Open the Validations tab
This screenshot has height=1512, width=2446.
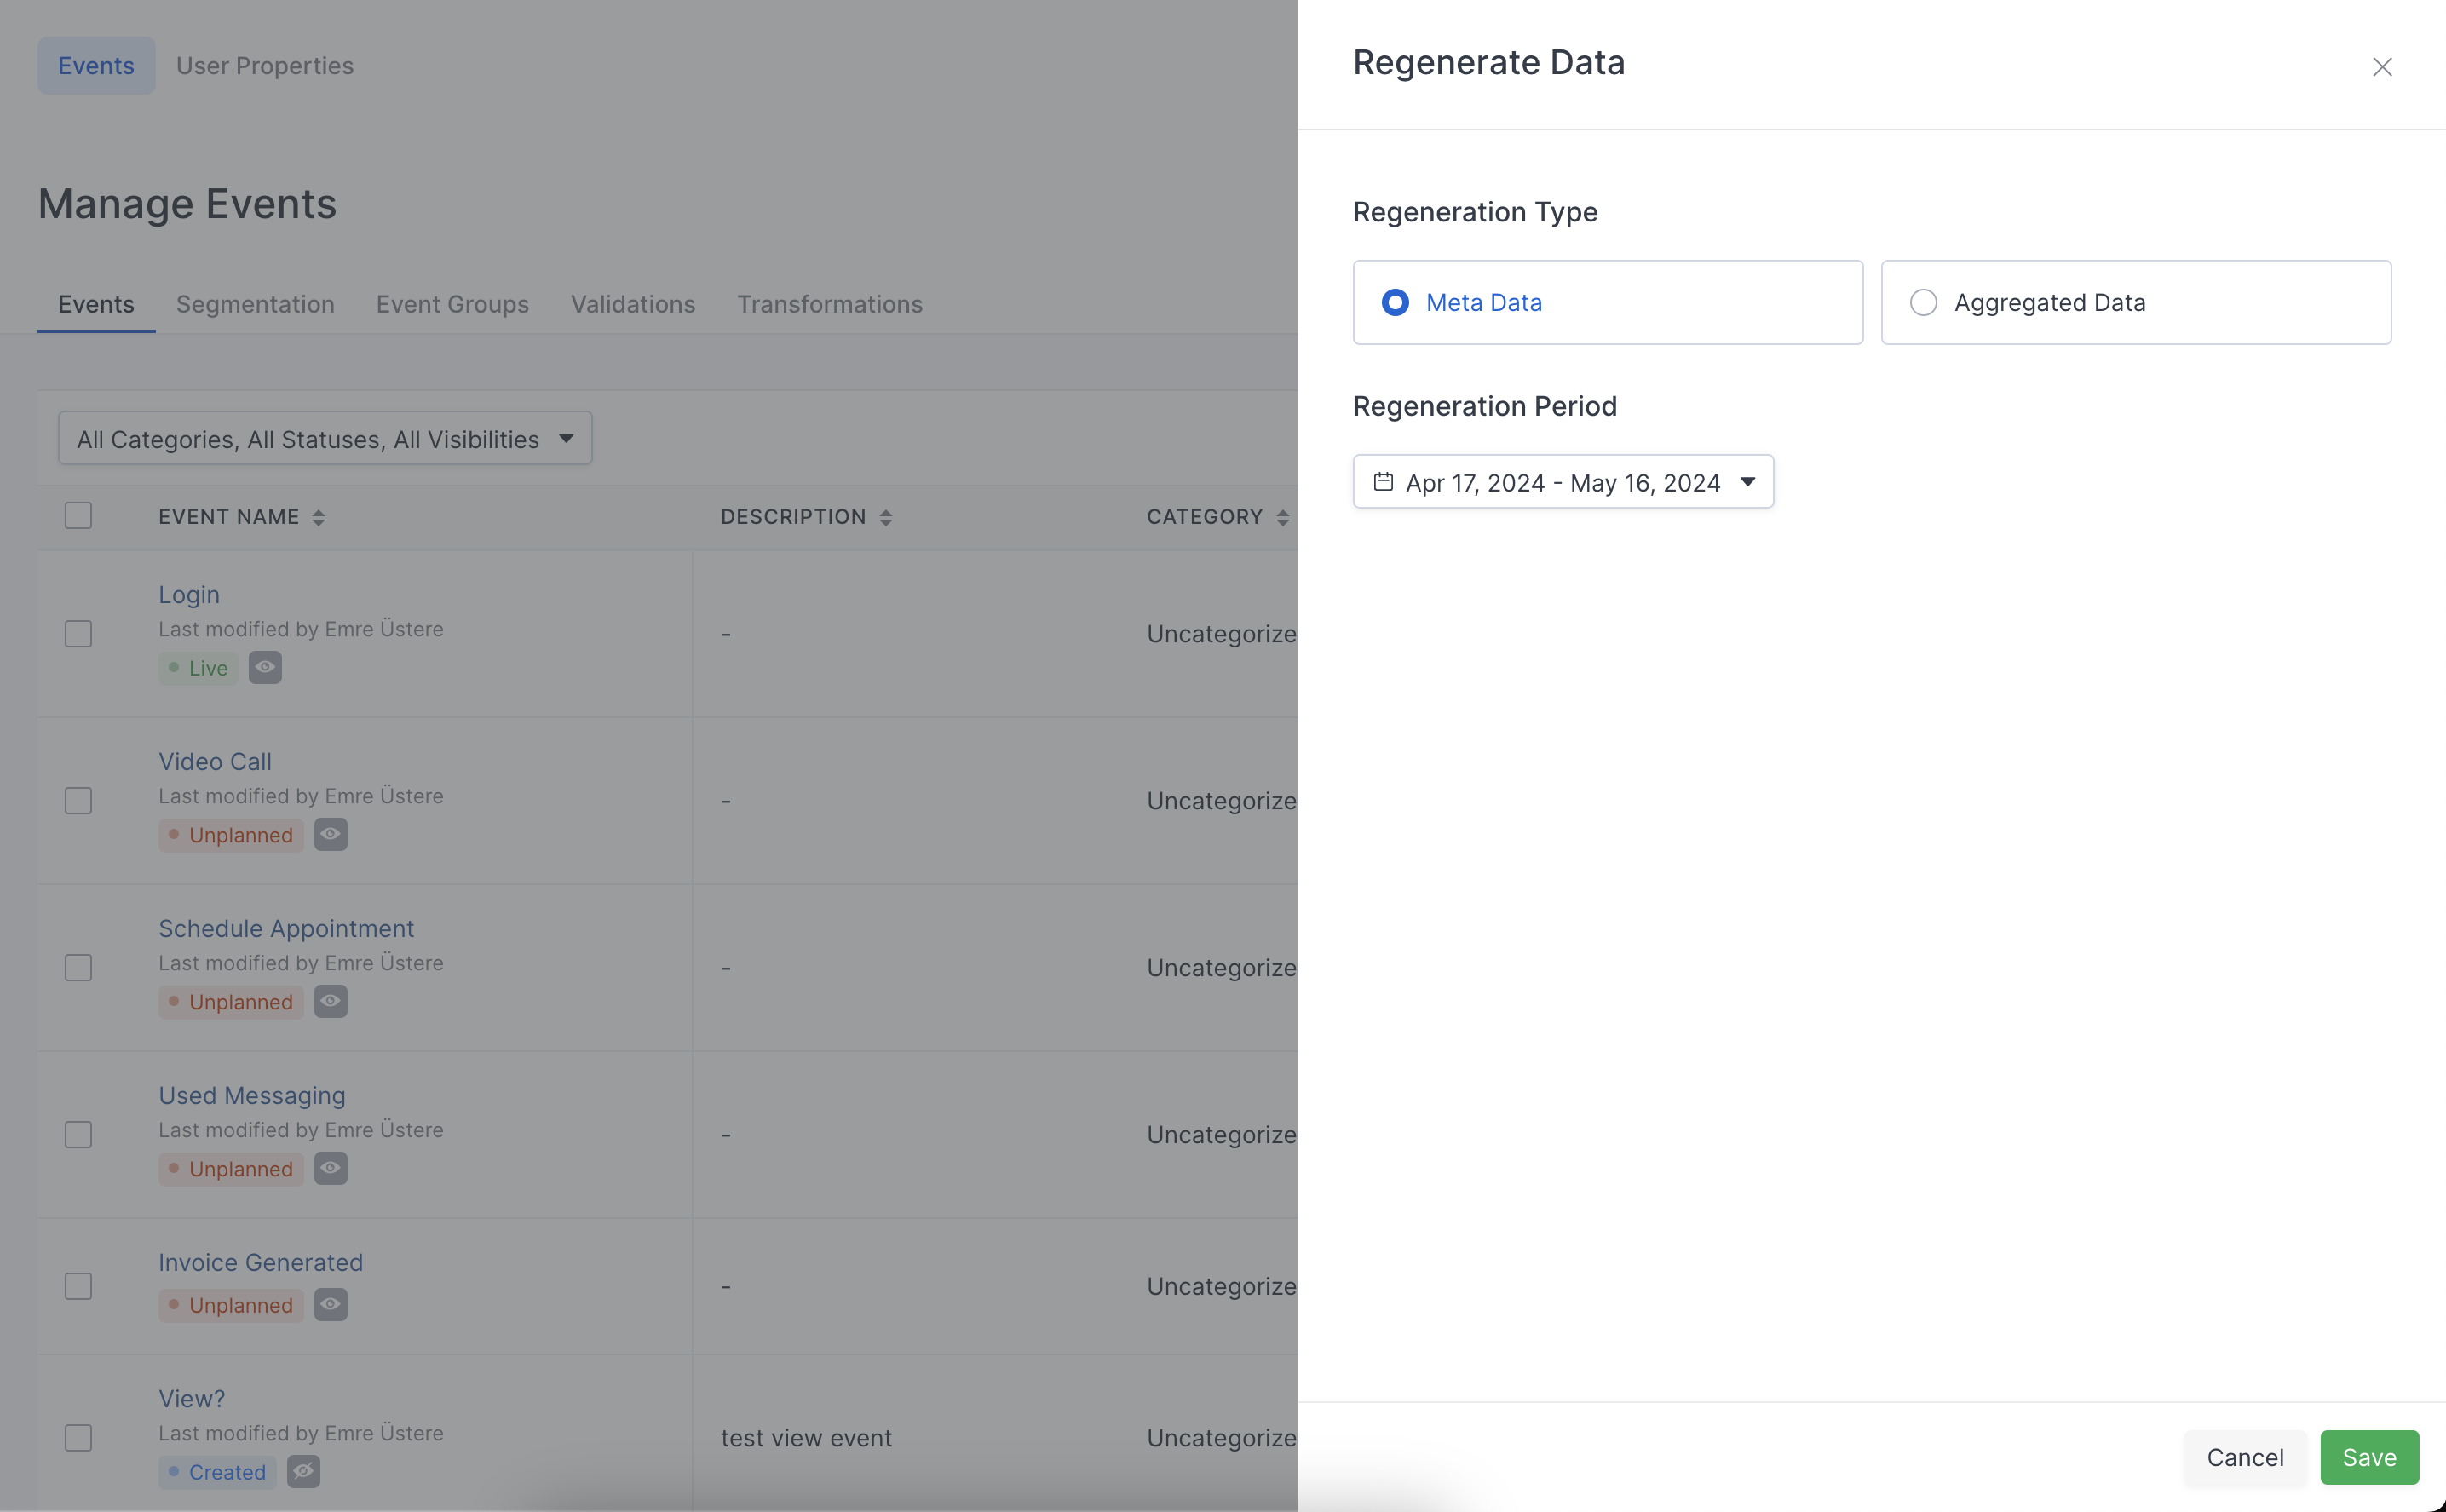tap(633, 304)
